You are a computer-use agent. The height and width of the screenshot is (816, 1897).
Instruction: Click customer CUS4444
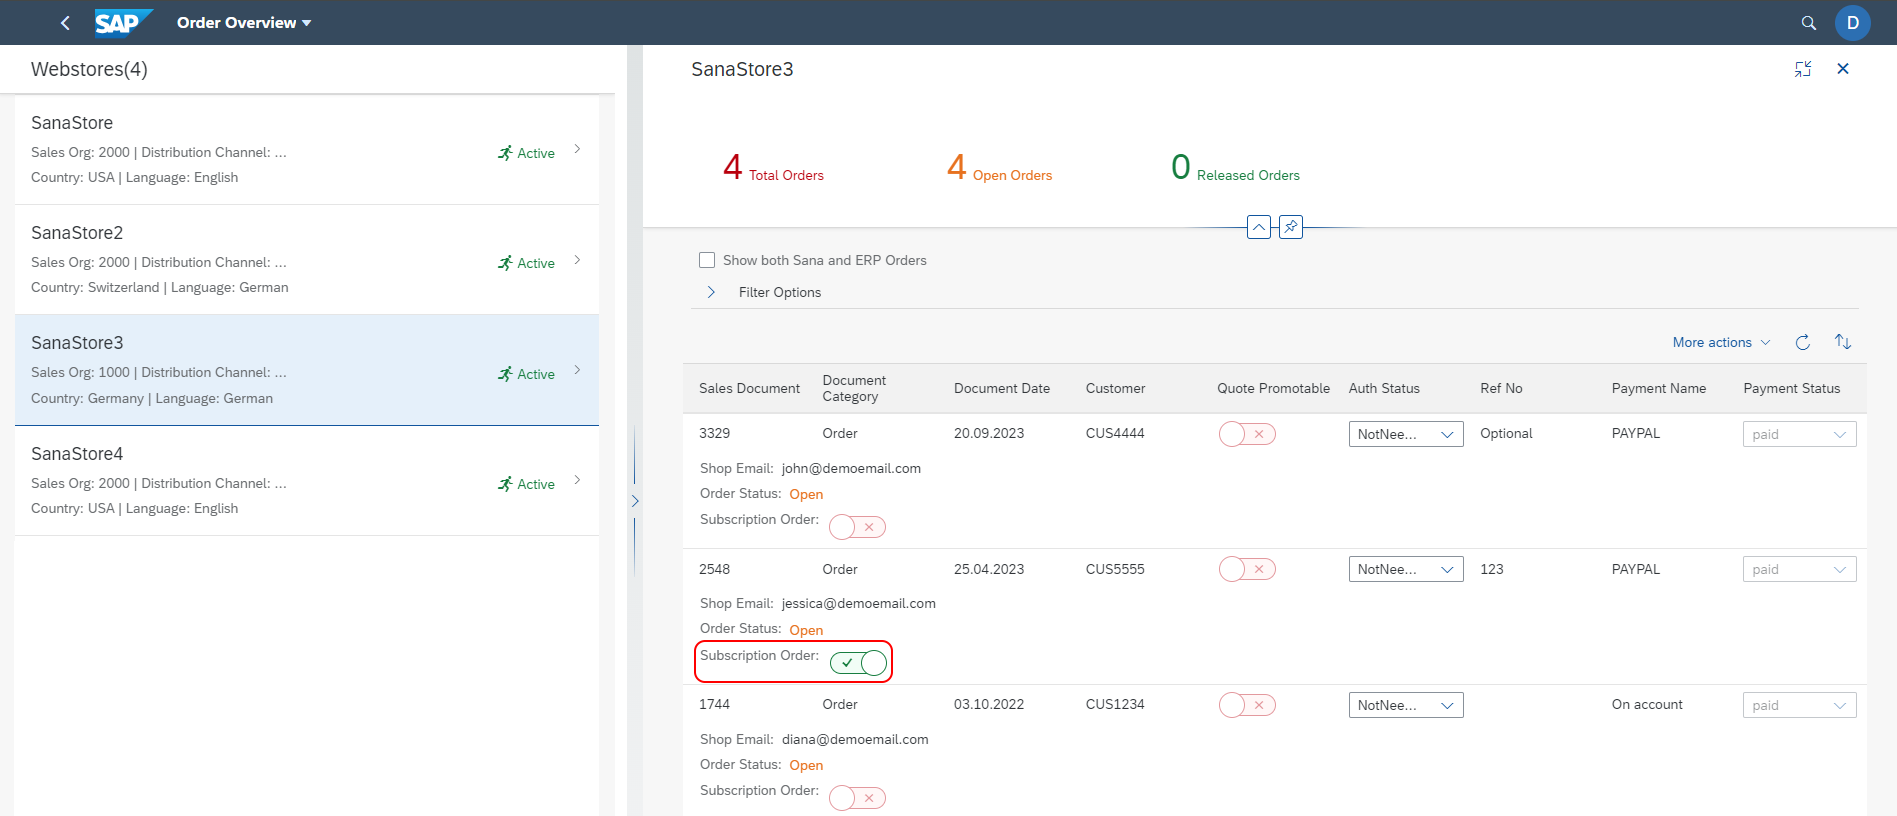pos(1115,433)
